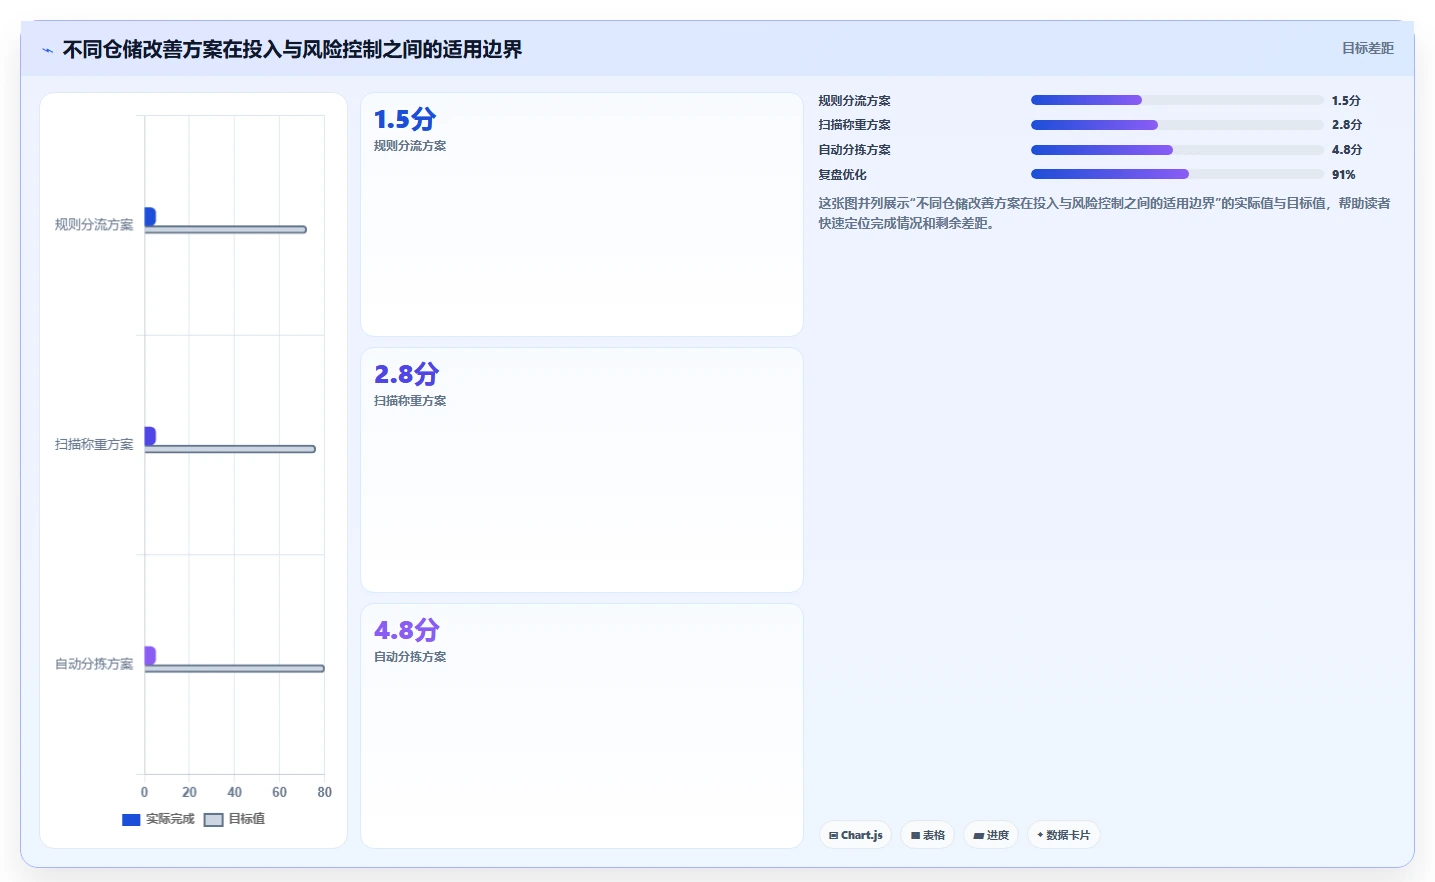Click the 4.8分 value in progress list
This screenshot has height=882, width=1435.
click(x=1347, y=150)
